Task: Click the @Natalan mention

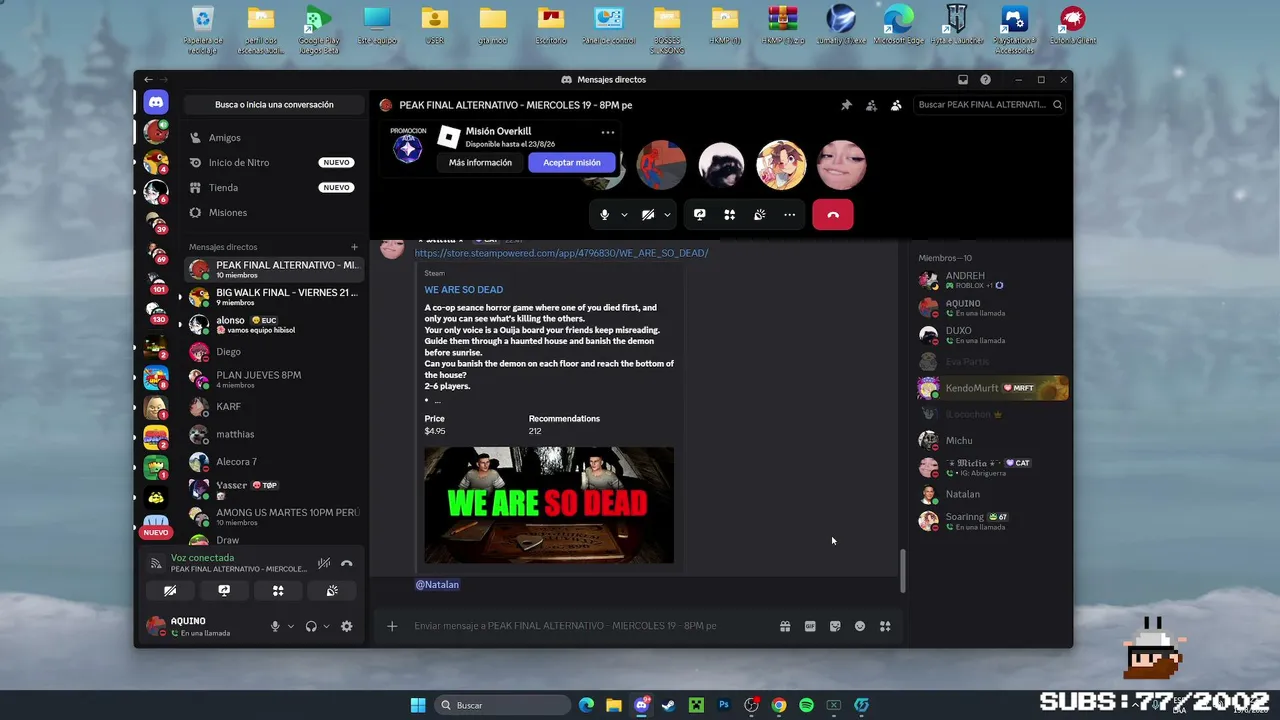Action: pyautogui.click(x=437, y=584)
